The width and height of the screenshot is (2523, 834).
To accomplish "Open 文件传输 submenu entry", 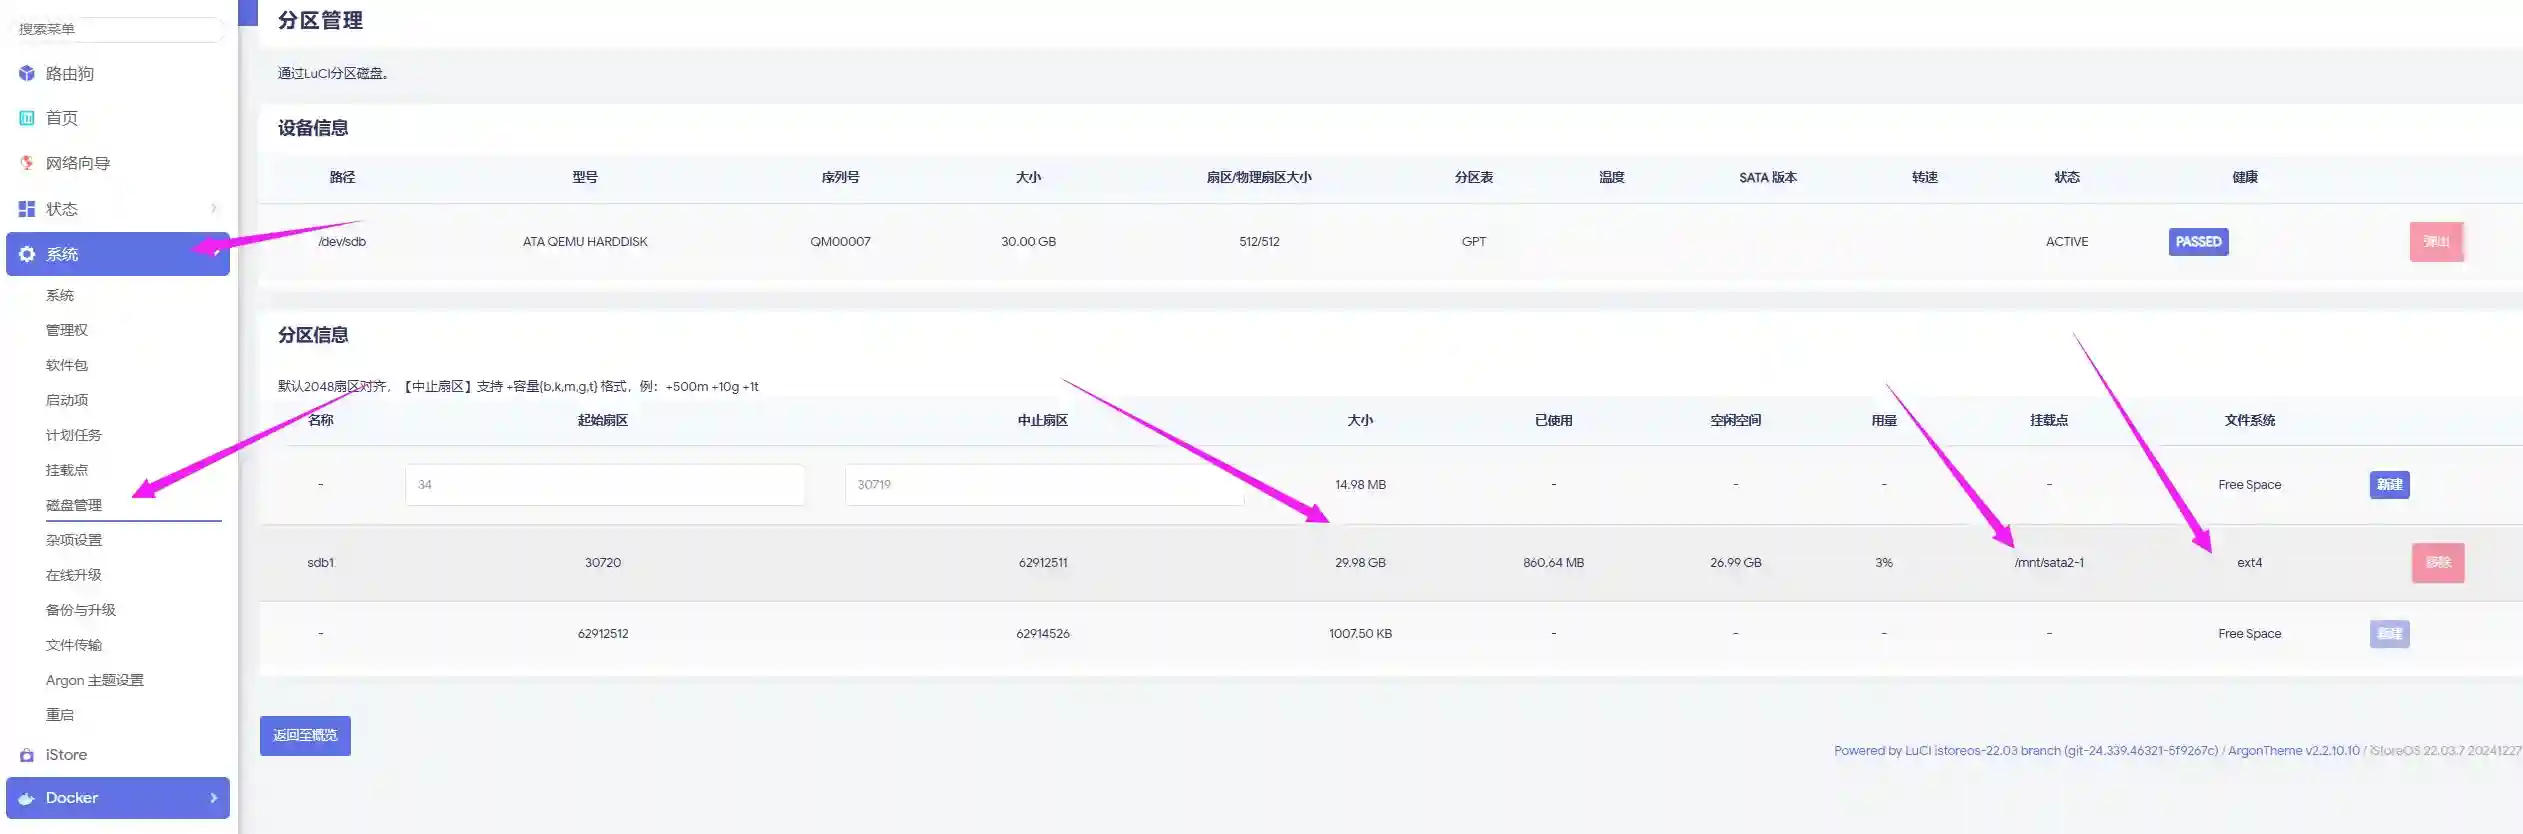I will click(x=74, y=645).
